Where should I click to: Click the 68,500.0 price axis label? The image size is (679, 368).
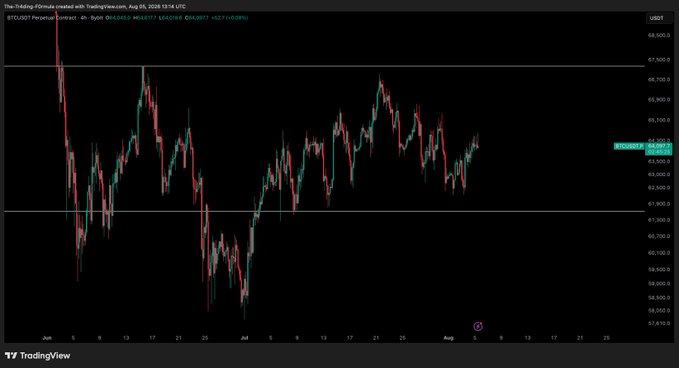(x=659, y=36)
